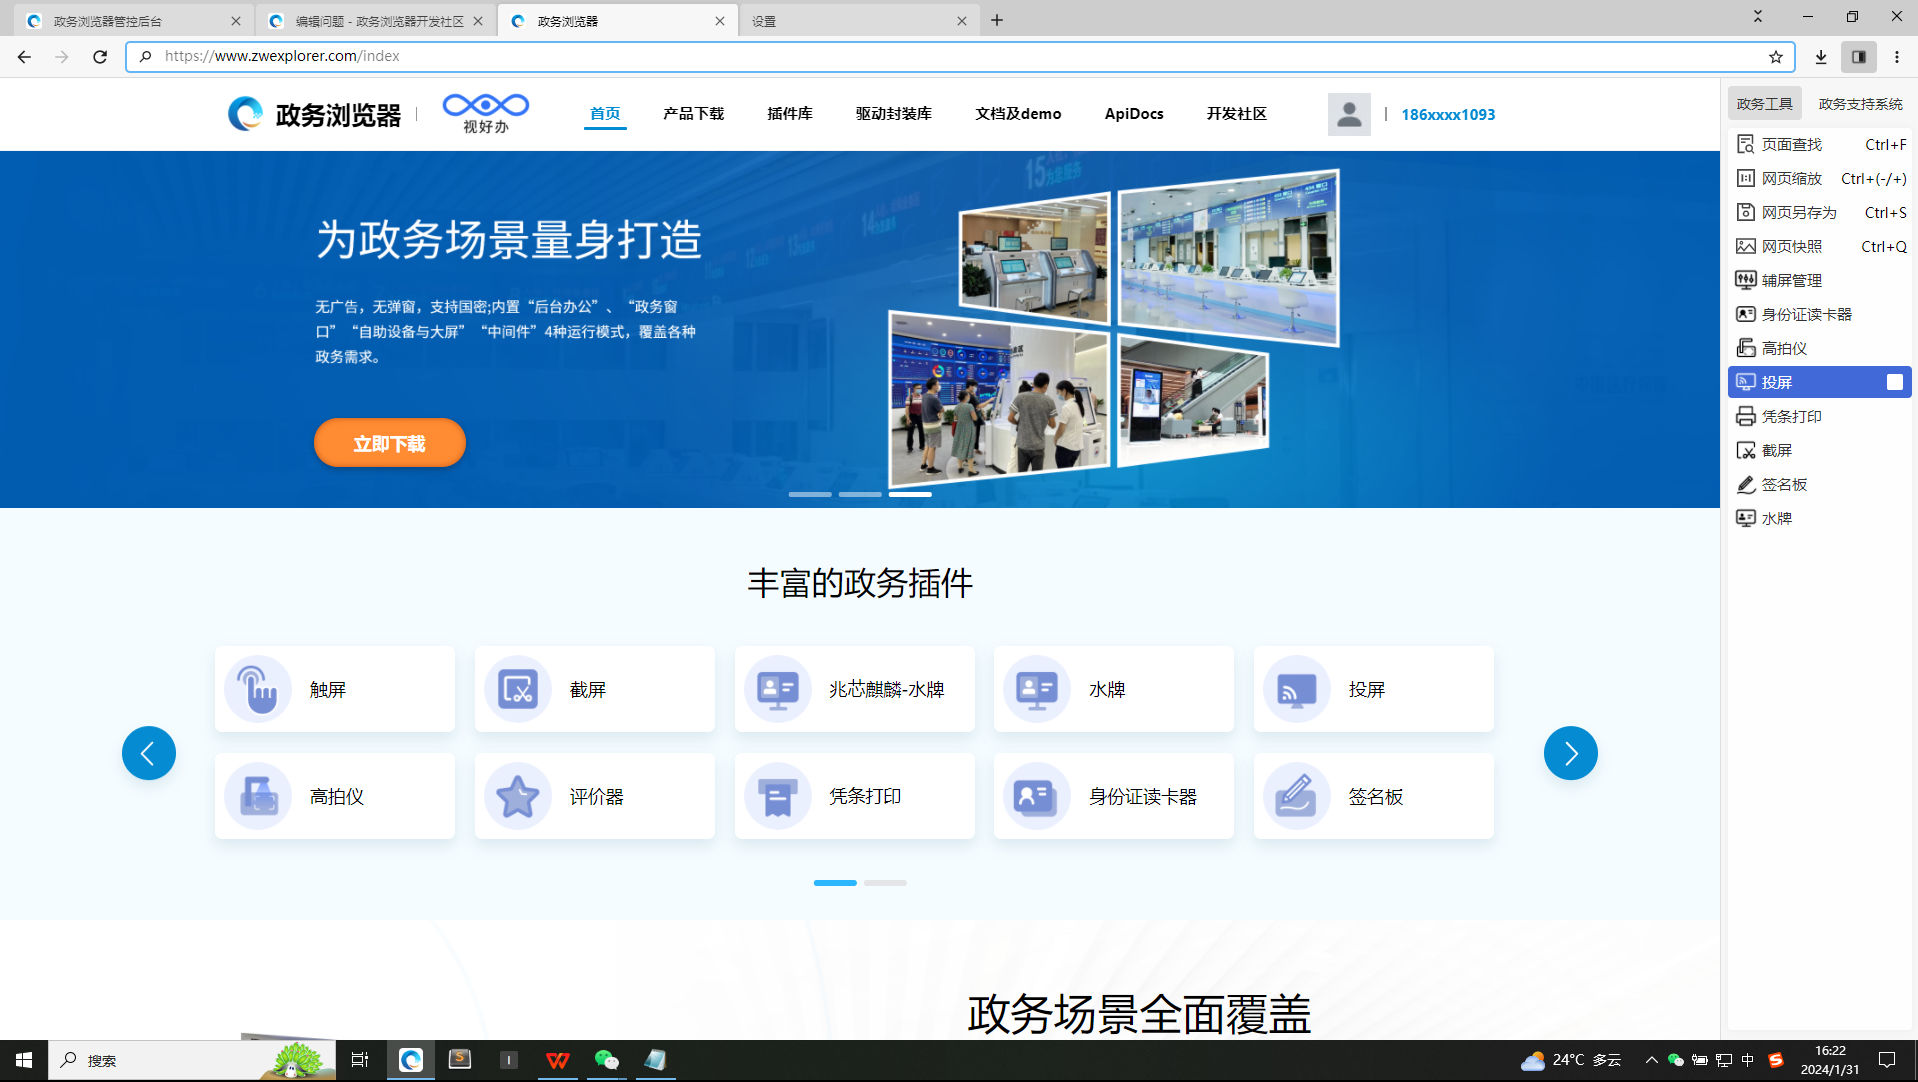1918x1082 pixels.
Task: Reload the current page
Action: (x=100, y=57)
